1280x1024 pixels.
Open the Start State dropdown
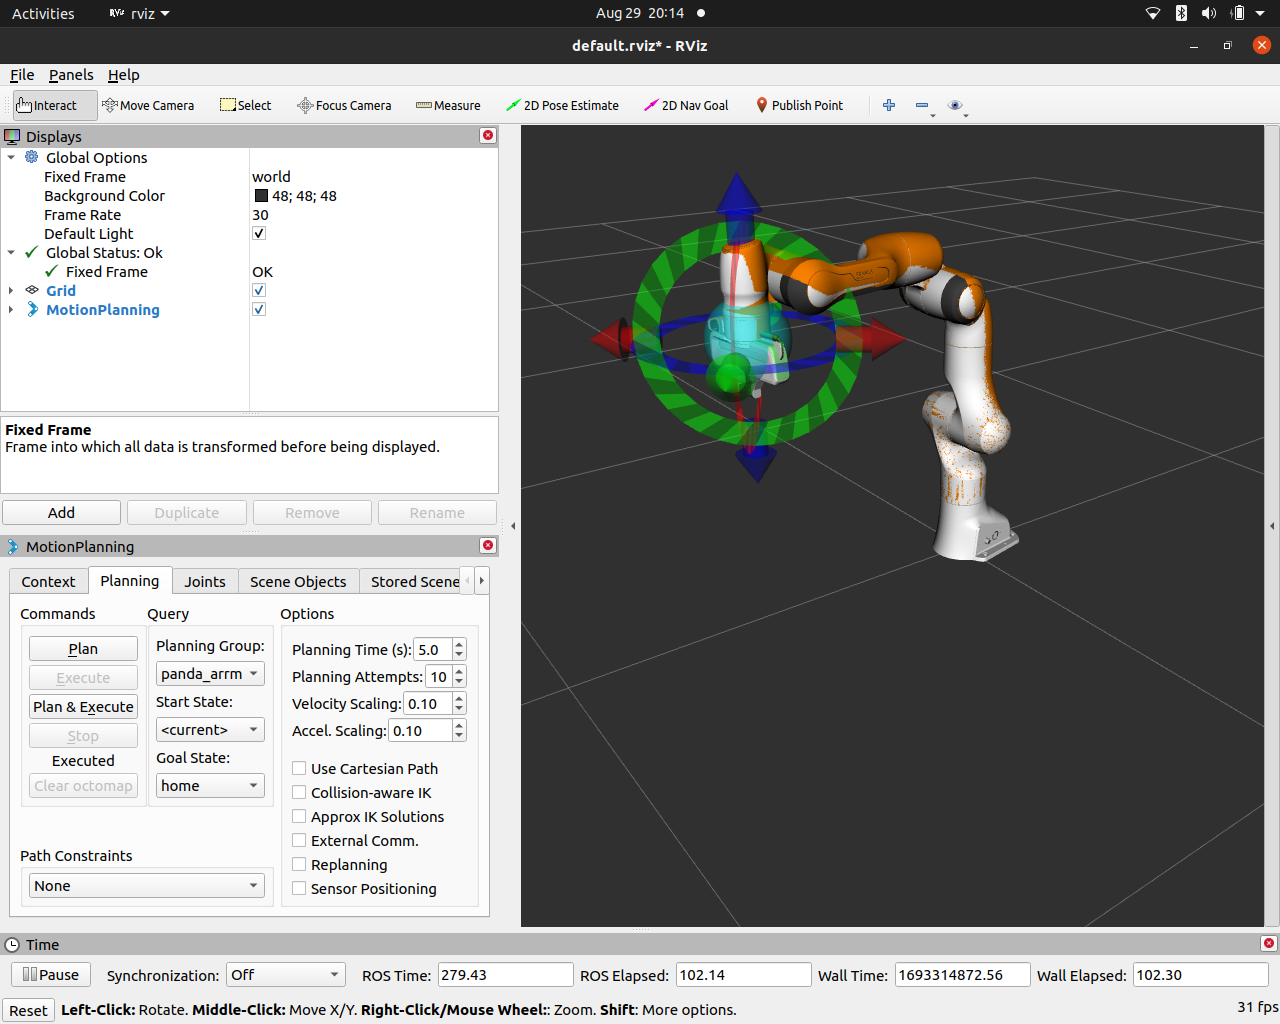coord(210,730)
